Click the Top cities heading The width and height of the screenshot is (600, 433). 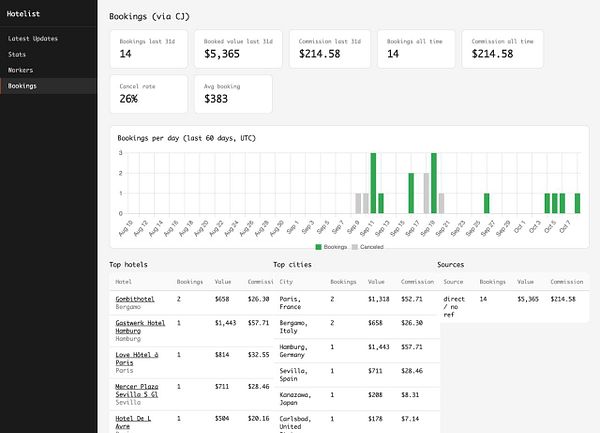pos(292,265)
